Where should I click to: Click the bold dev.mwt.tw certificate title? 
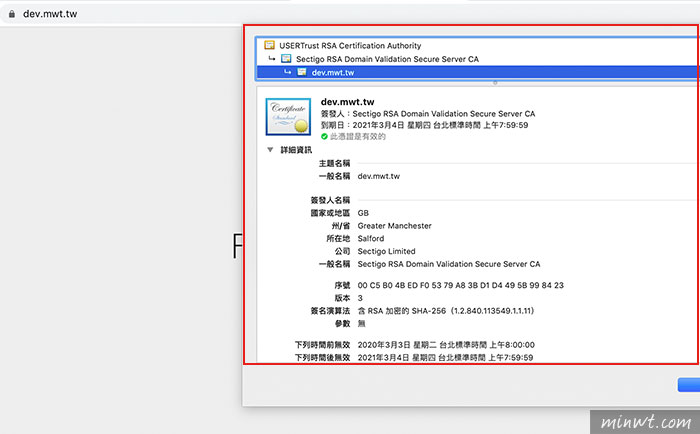coord(347,102)
